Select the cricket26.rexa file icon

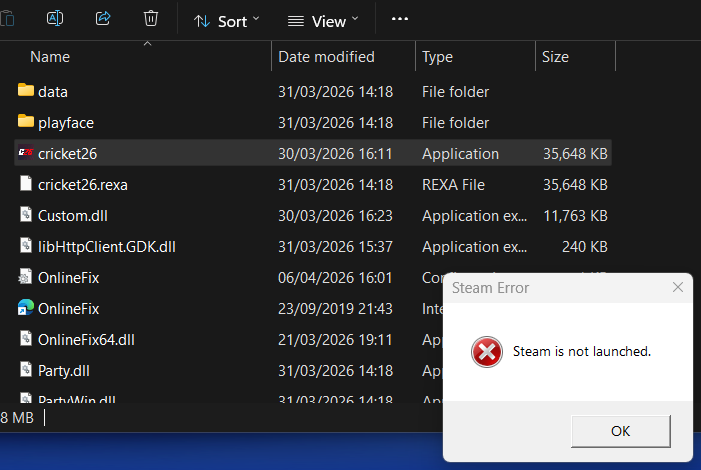click(x=26, y=183)
